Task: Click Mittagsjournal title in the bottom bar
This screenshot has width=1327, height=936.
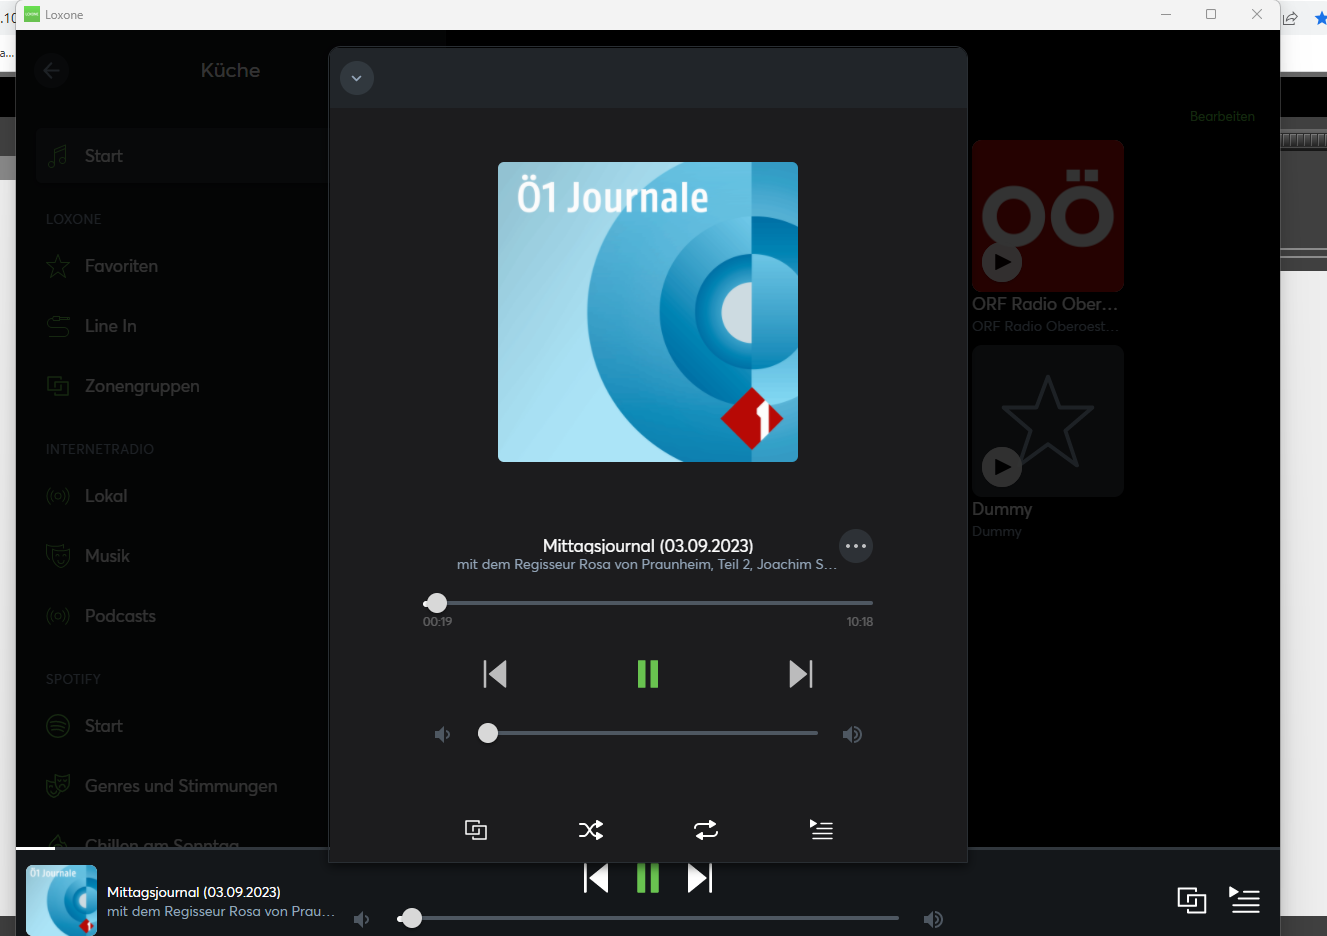Action: (x=194, y=892)
